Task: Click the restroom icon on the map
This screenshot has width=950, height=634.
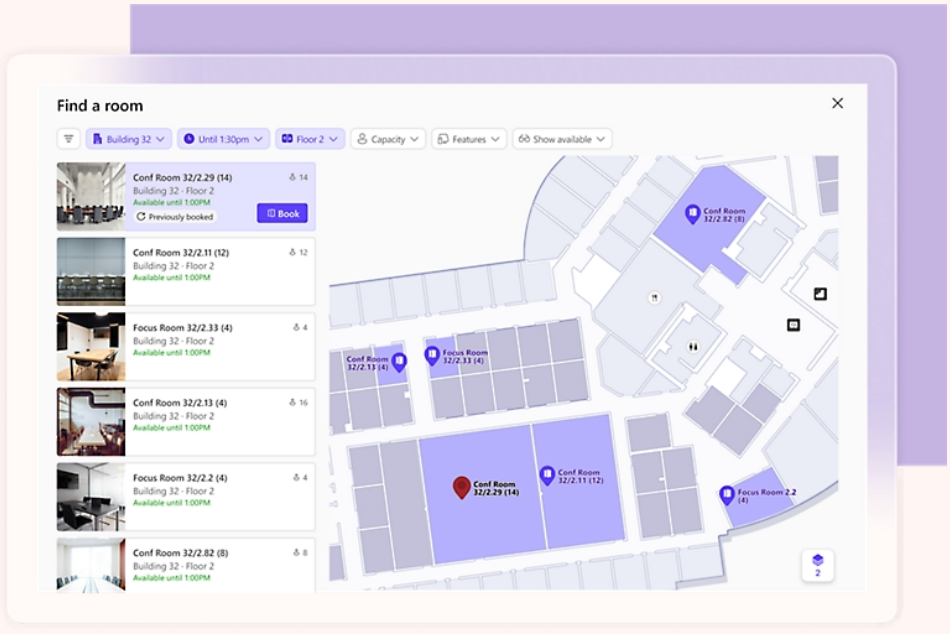Action: click(x=693, y=347)
